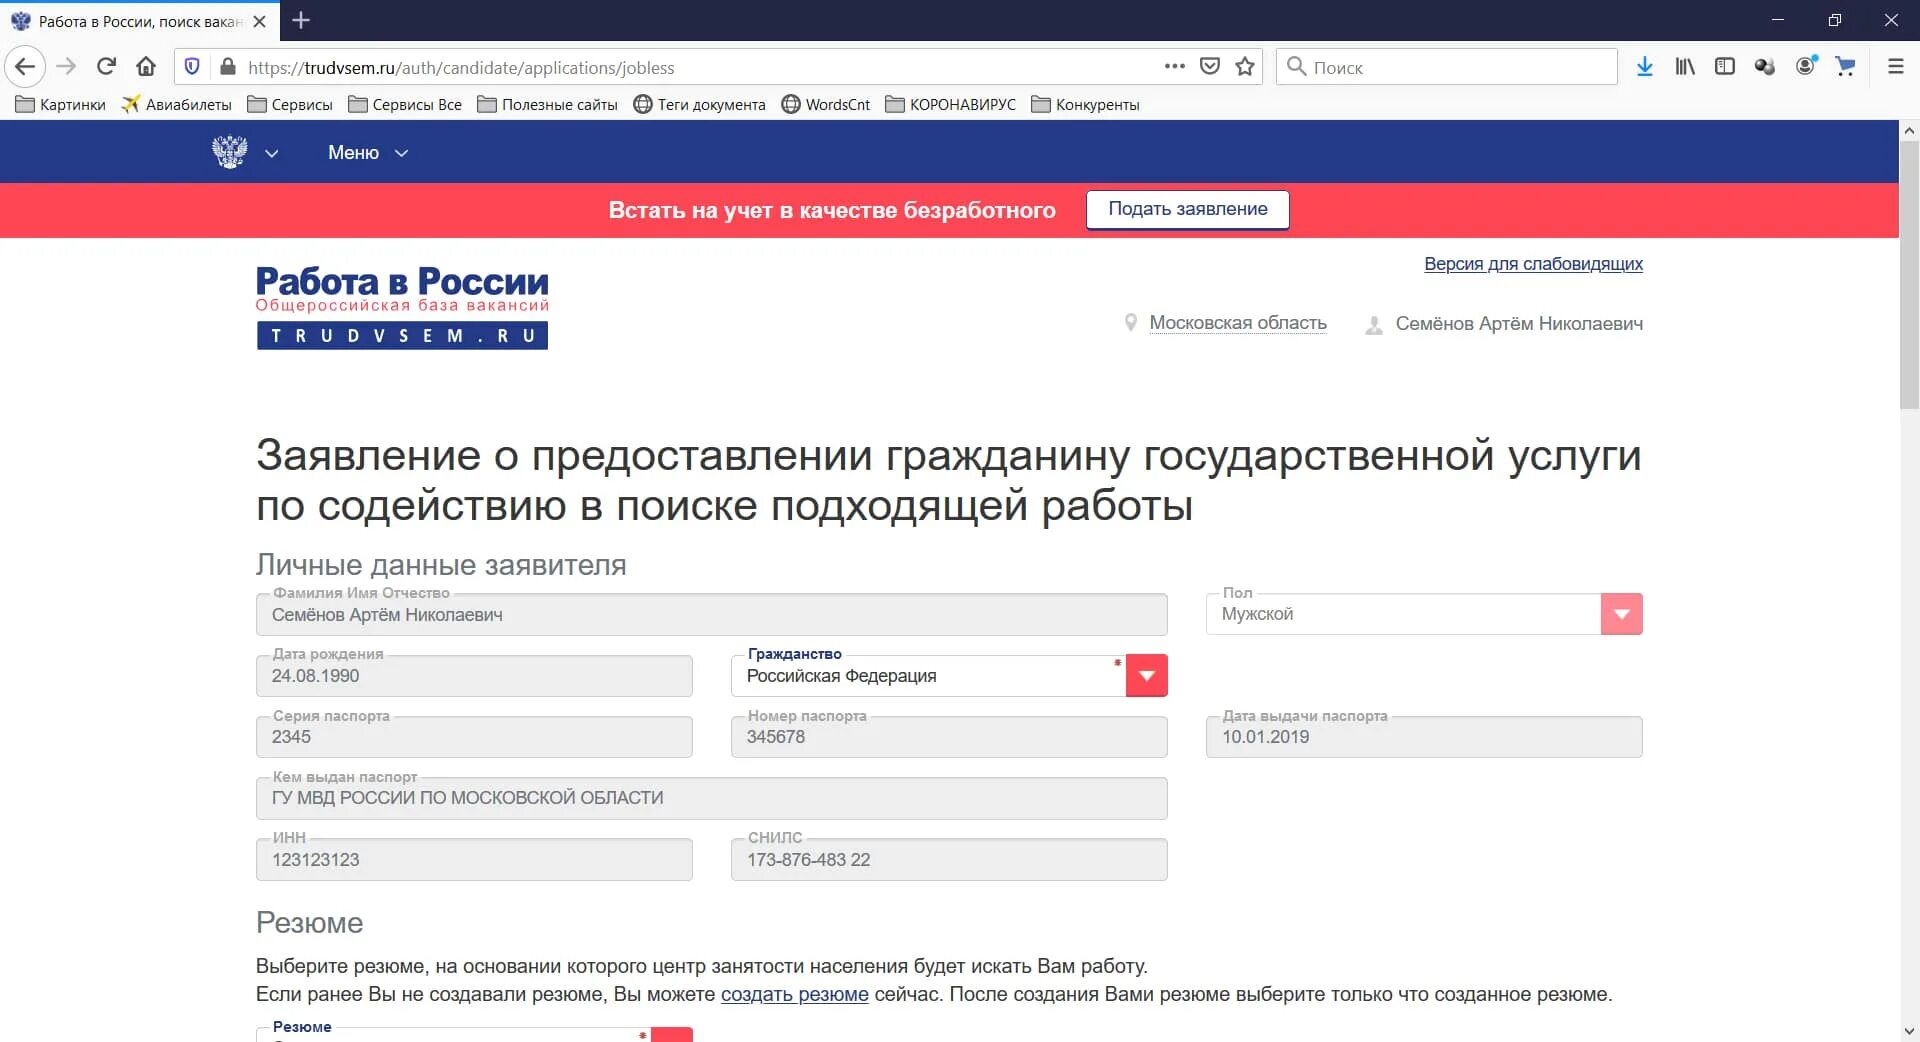Open the 'Меню' dropdown
This screenshot has height=1042, width=1920.
coord(368,153)
